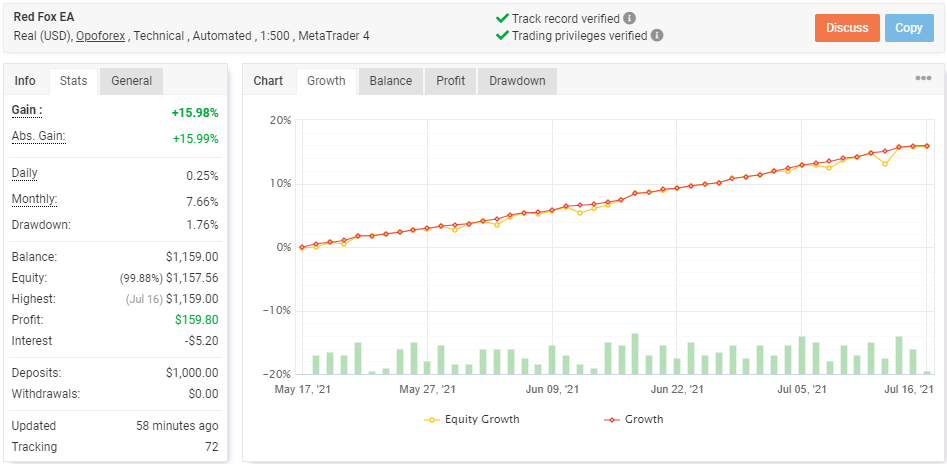Viewport: 947px width, 464px height.
Task: Open the chart three-dots options menu
Action: (x=922, y=79)
